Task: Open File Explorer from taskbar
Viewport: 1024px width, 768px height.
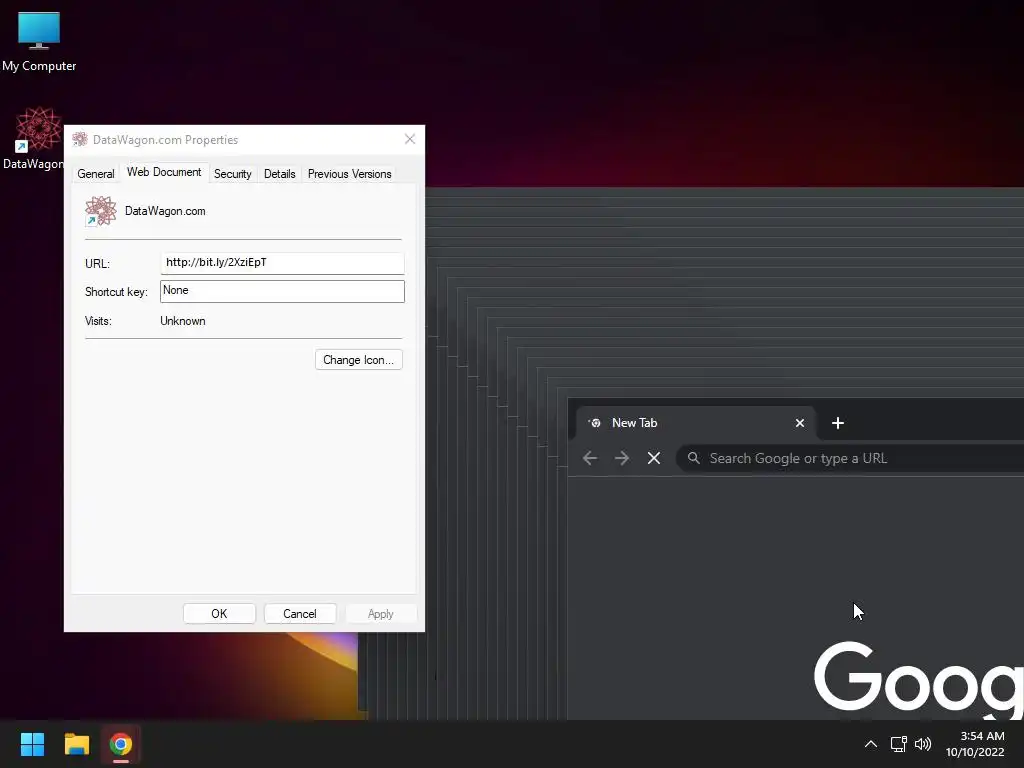Action: pos(76,744)
